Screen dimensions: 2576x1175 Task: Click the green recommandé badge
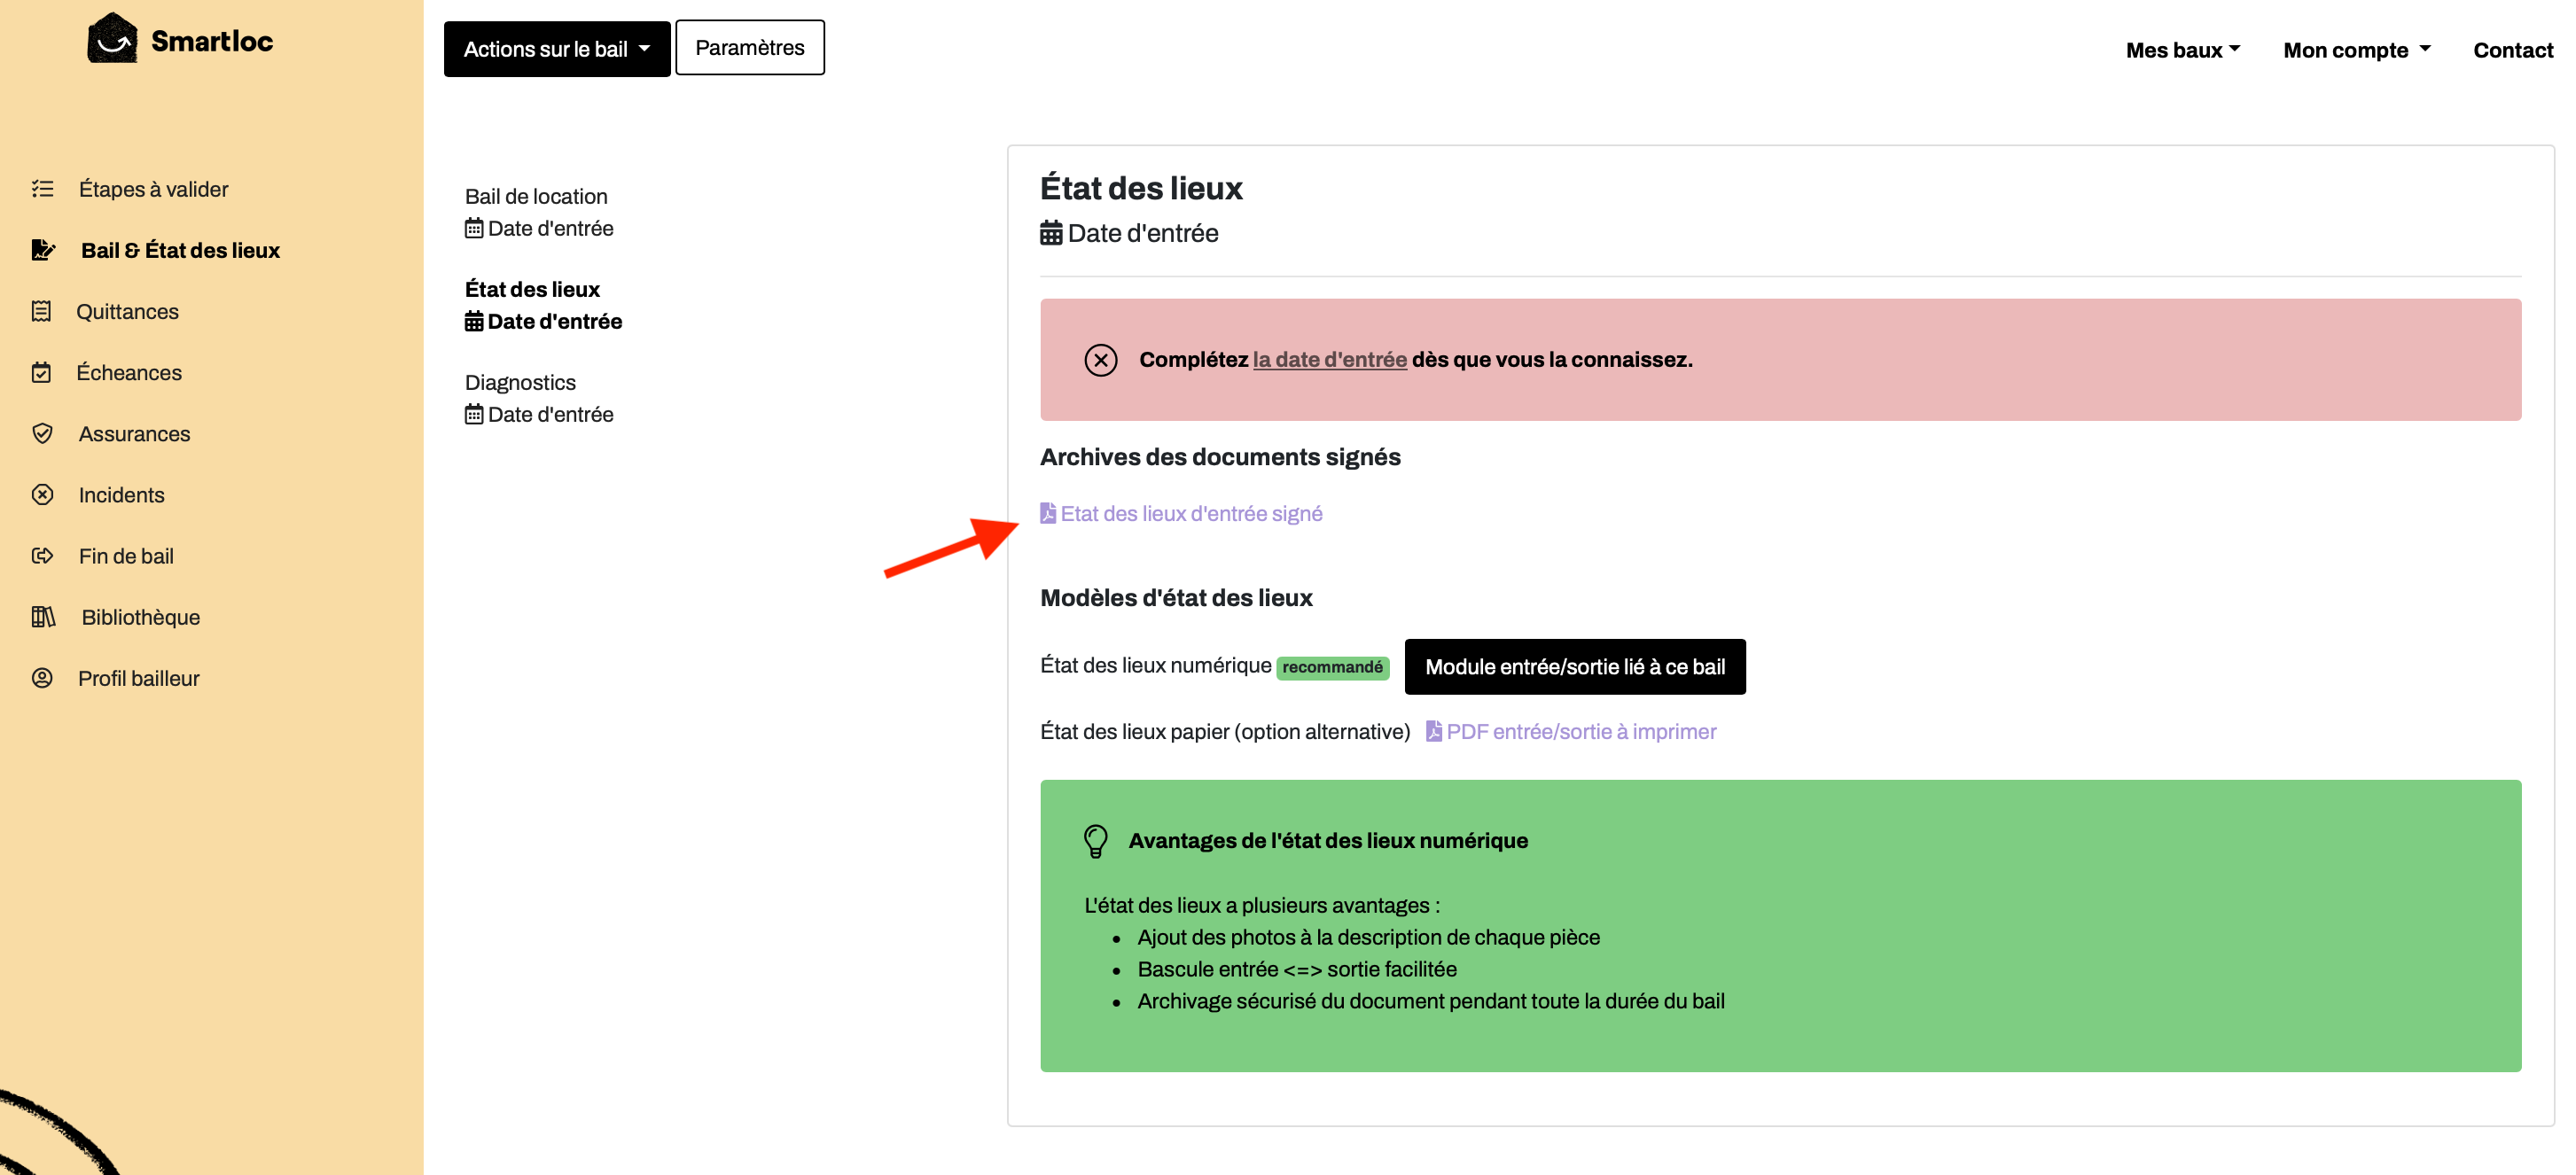(x=1332, y=667)
